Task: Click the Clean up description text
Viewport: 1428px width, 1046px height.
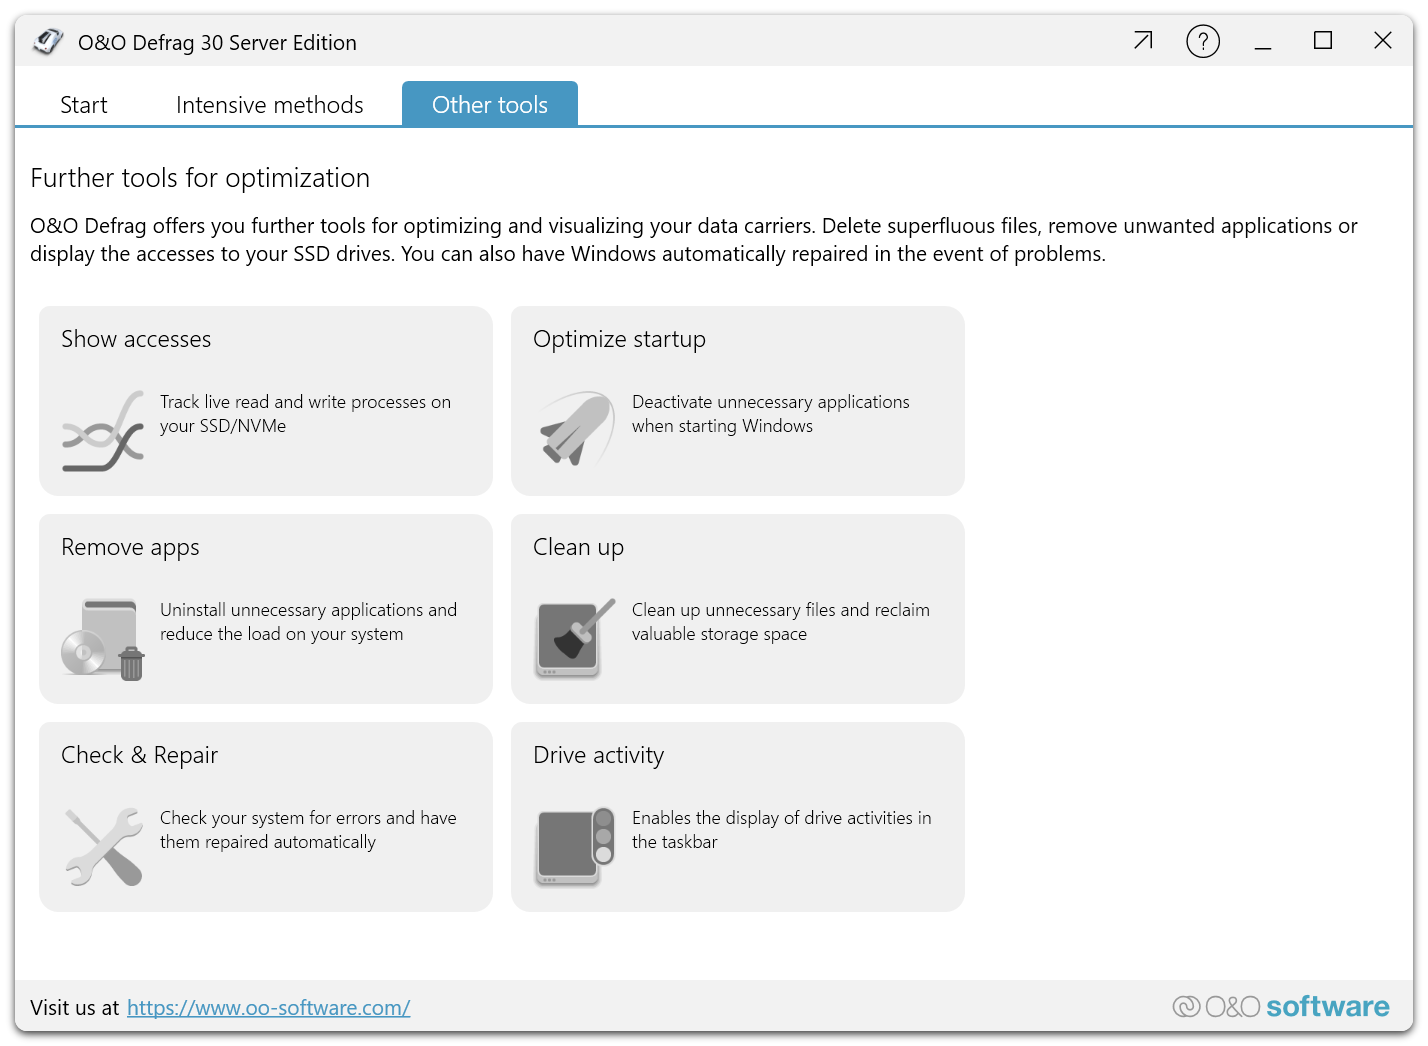Action: point(780,622)
